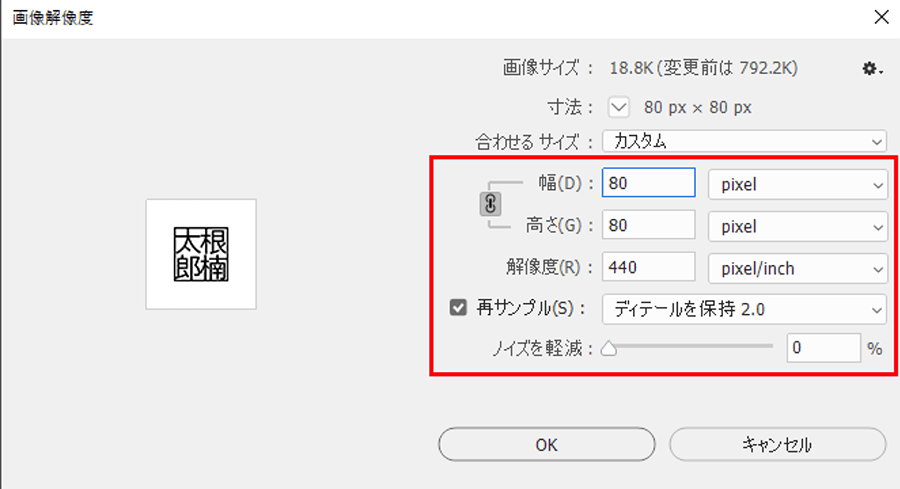Click the キャンセル button
Viewport: 900px width, 489px height.
(778, 444)
